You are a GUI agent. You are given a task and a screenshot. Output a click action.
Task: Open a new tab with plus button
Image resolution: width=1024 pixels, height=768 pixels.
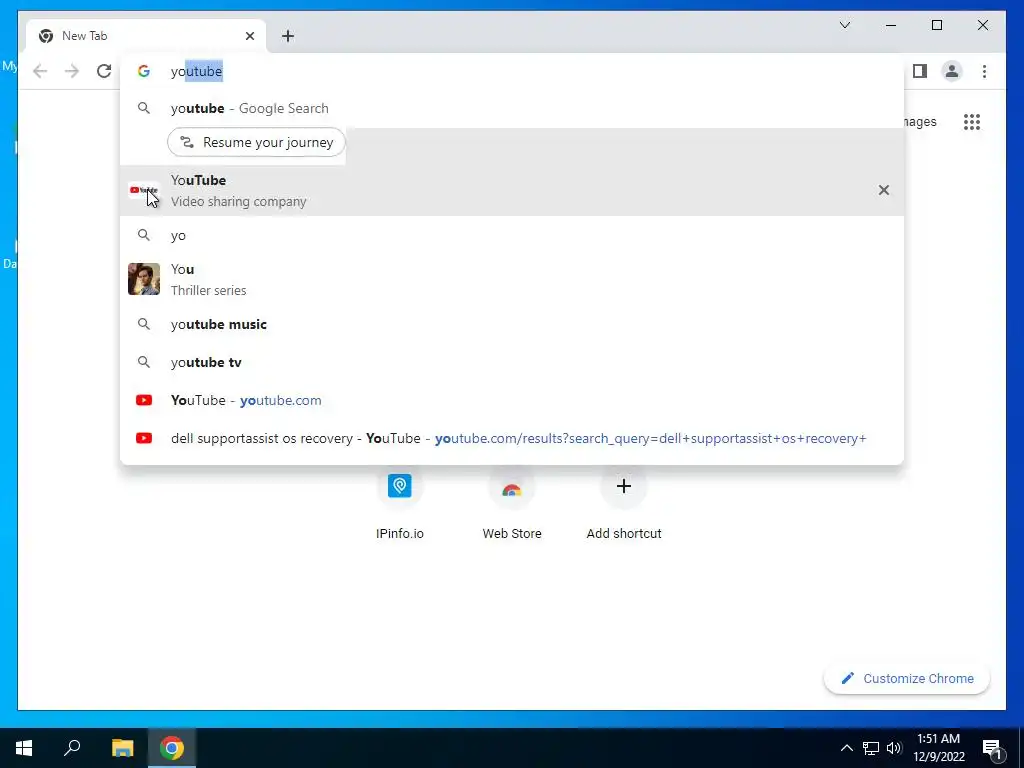(288, 36)
